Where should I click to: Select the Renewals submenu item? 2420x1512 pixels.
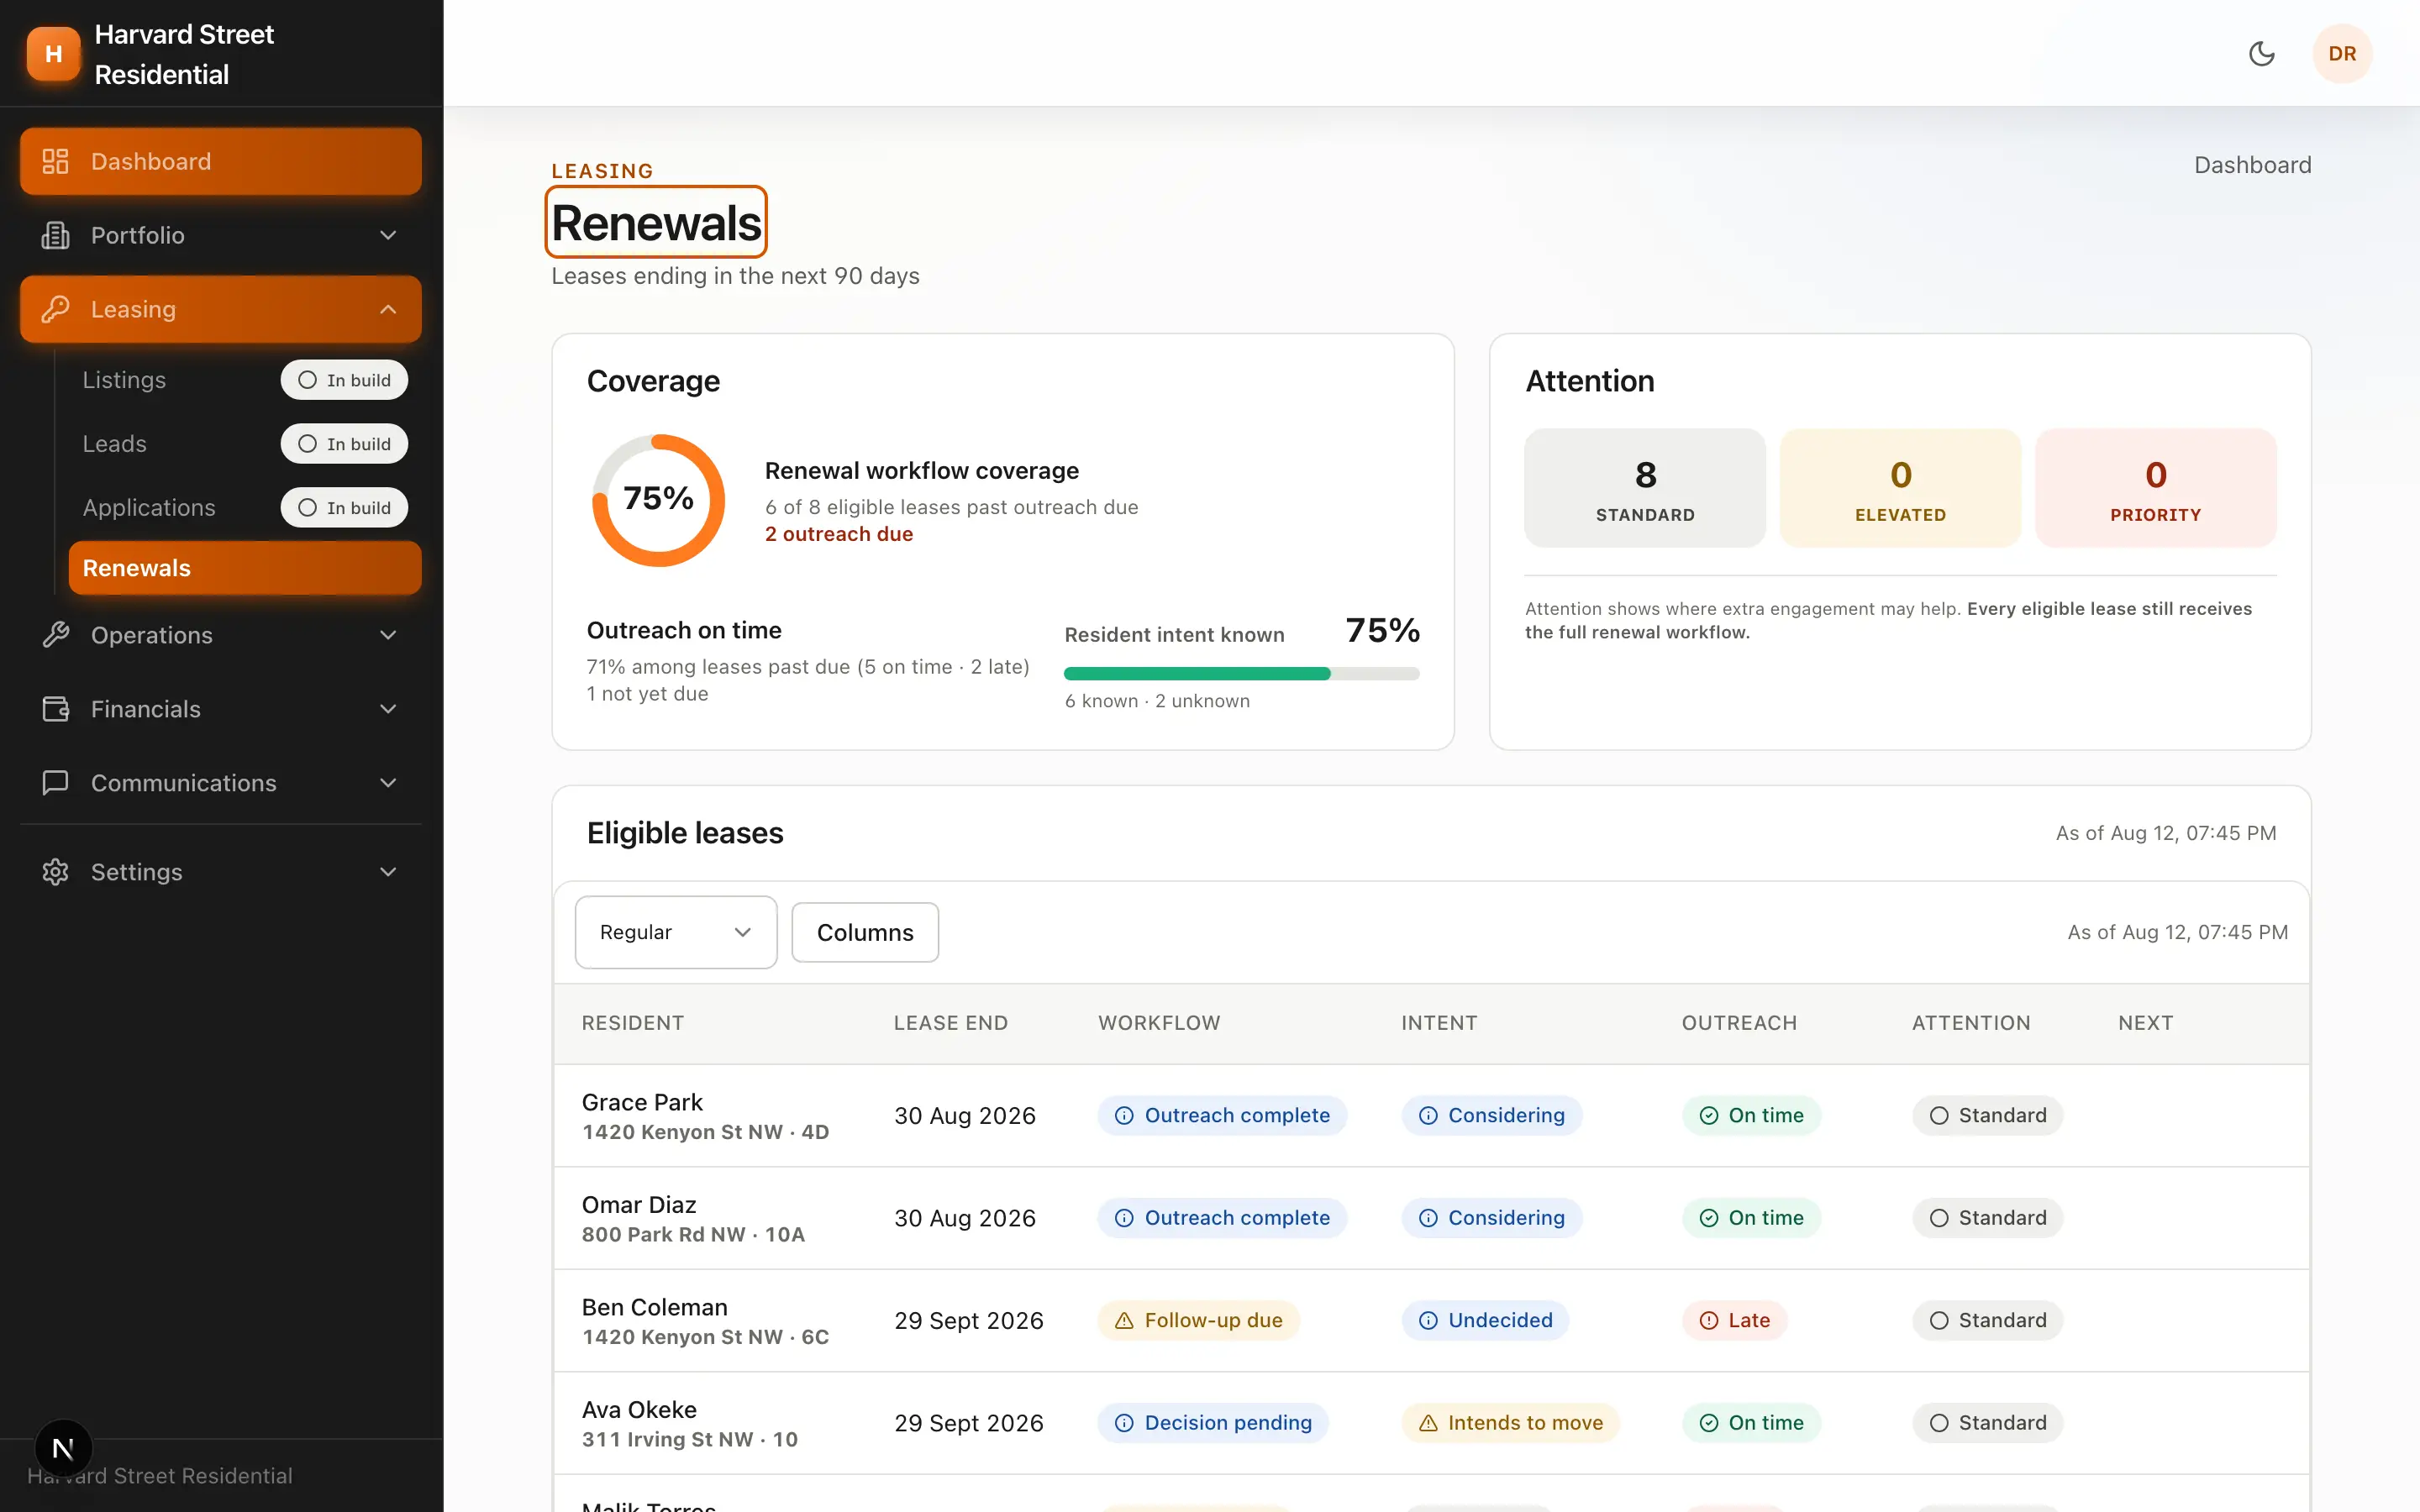(245, 568)
